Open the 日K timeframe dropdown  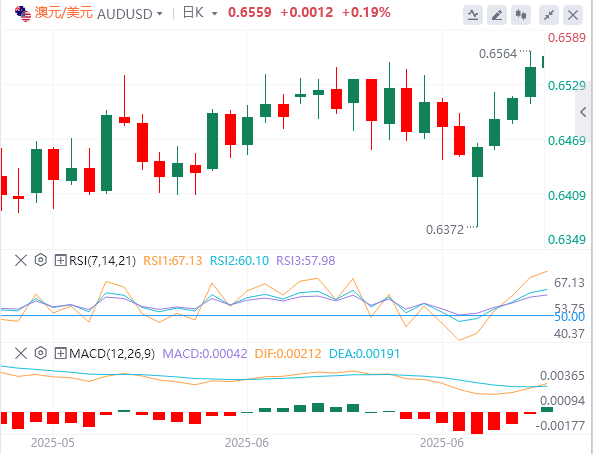point(200,13)
